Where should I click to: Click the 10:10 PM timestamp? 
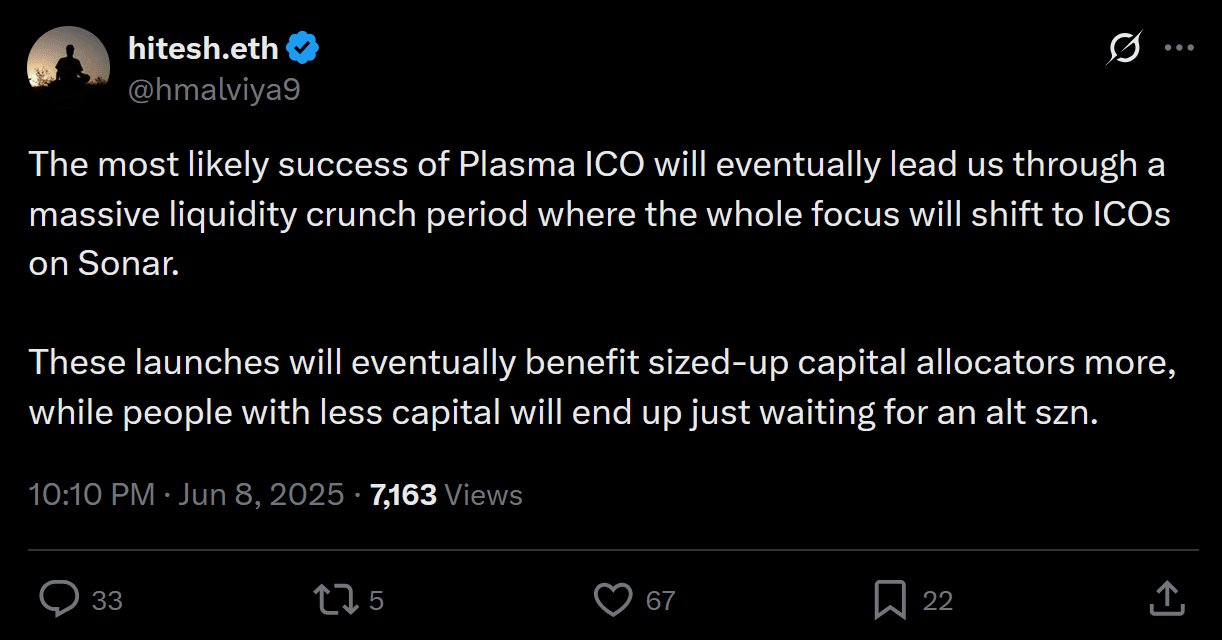coord(92,495)
